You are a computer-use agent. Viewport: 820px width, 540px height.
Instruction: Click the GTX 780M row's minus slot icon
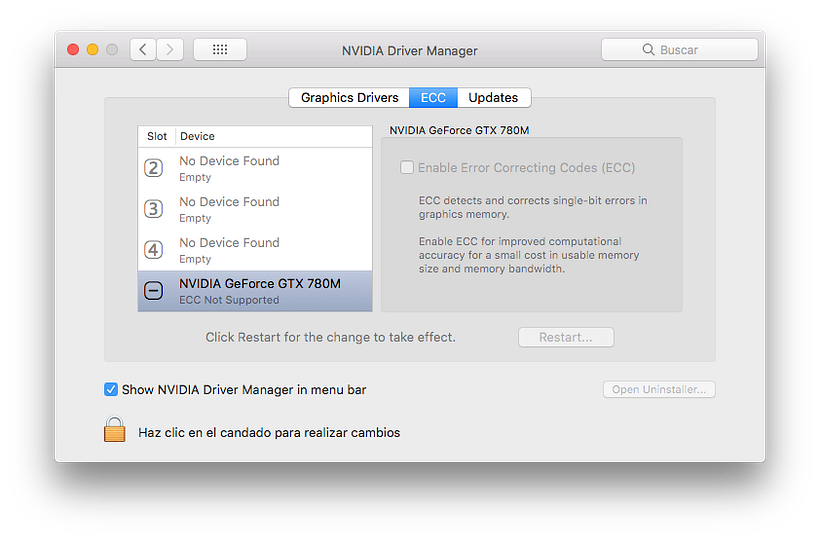[153, 290]
